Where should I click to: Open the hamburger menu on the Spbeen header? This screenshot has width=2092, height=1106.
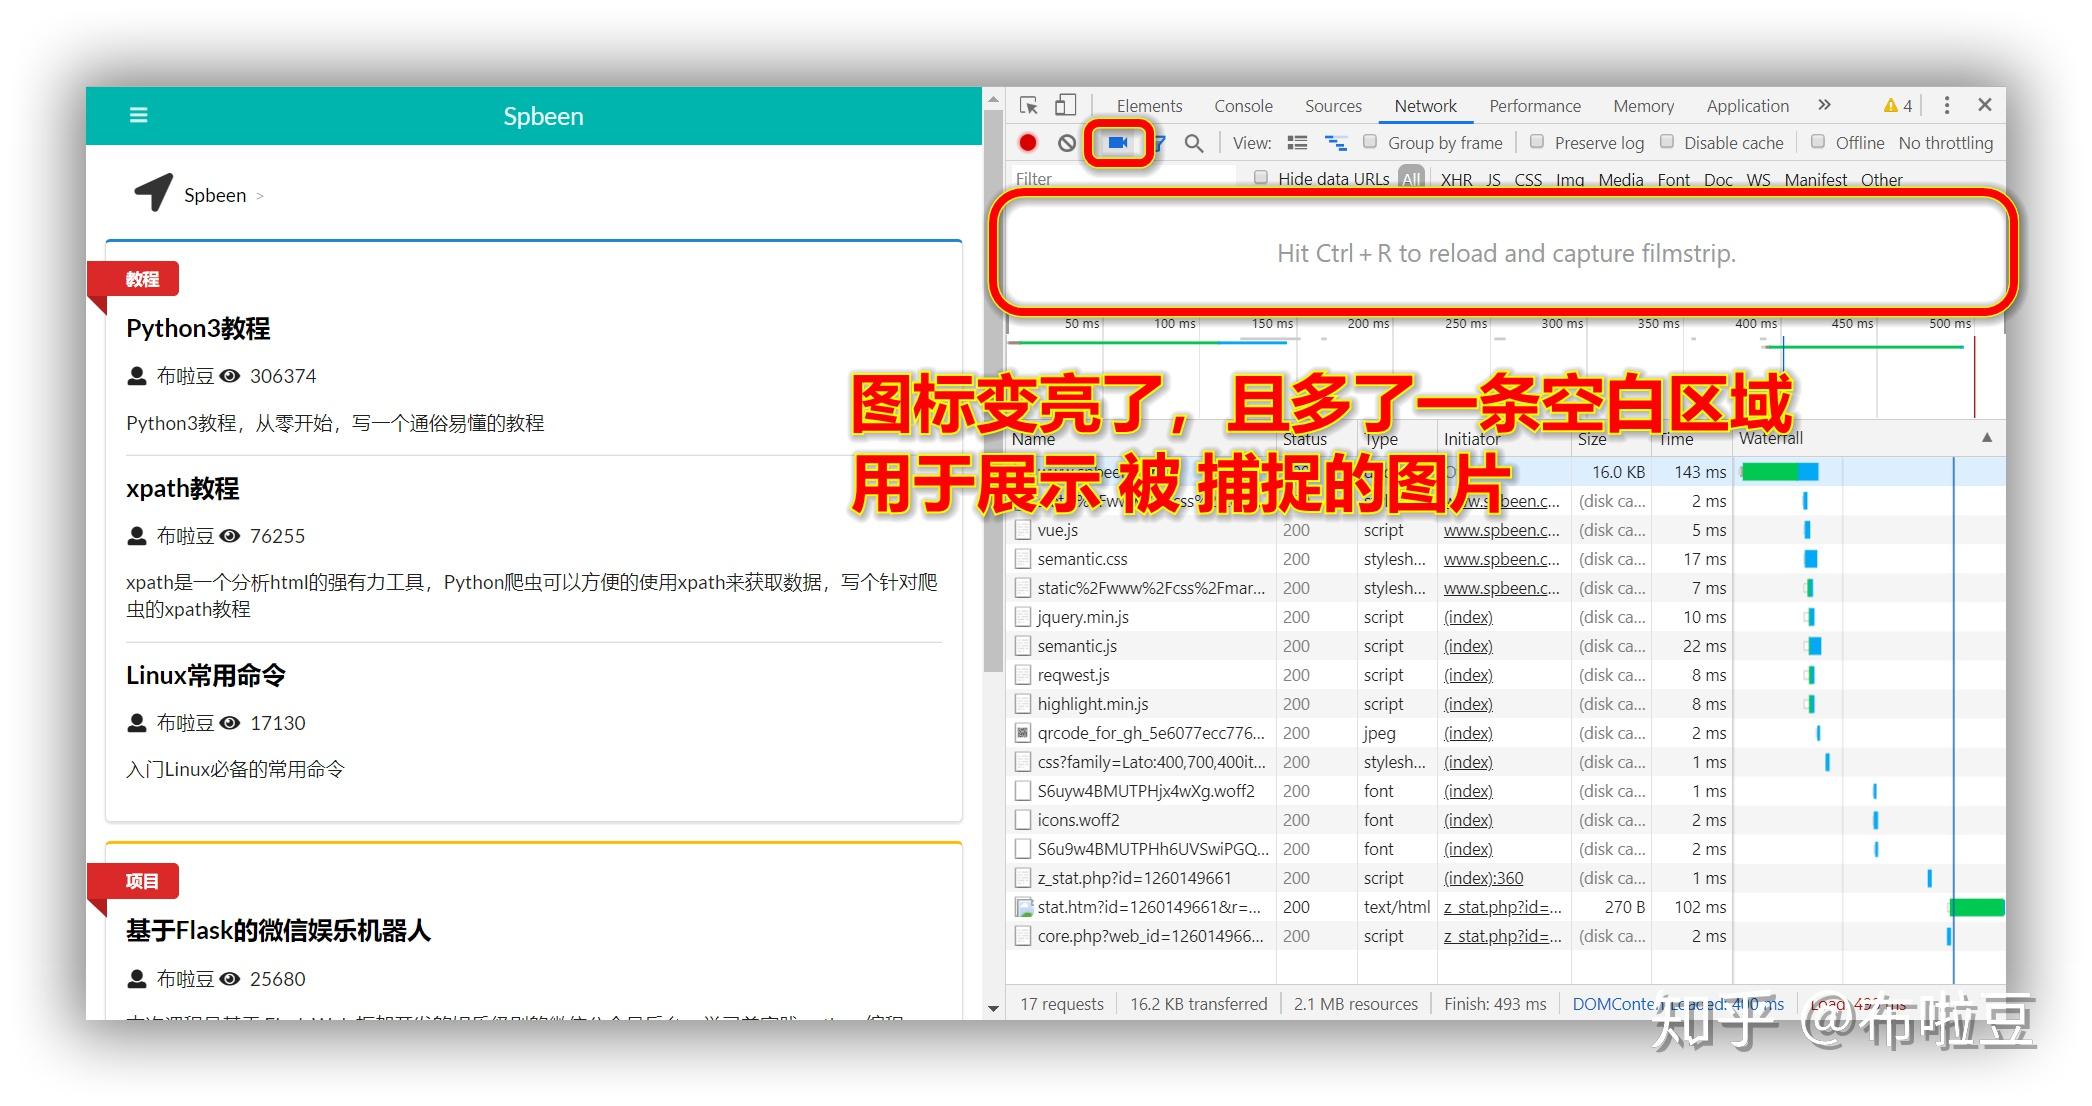click(x=139, y=115)
